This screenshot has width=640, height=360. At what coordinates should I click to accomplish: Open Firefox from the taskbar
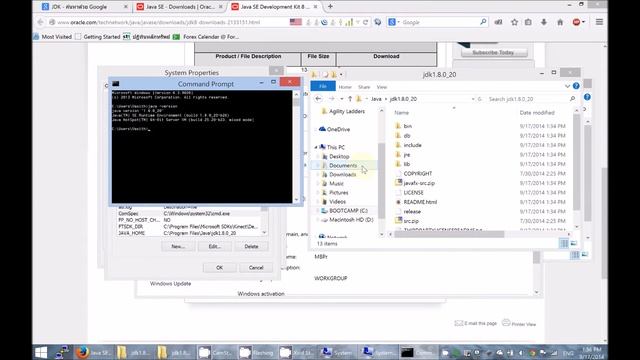coord(93,352)
